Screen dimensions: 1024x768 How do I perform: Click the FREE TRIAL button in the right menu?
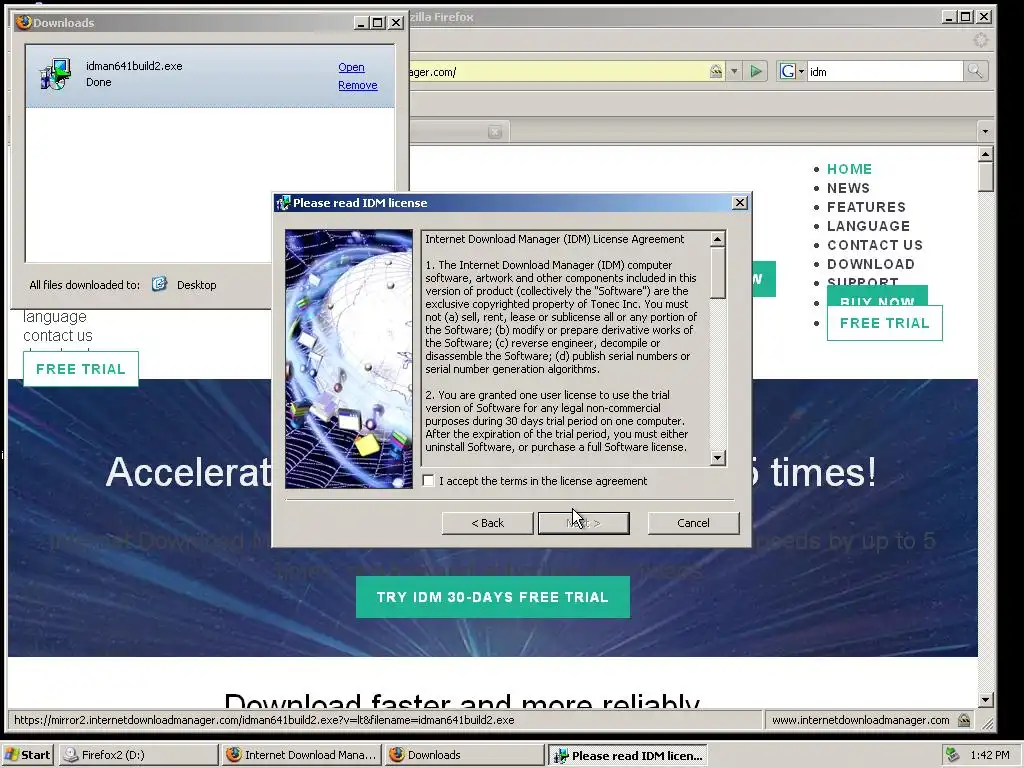885,323
